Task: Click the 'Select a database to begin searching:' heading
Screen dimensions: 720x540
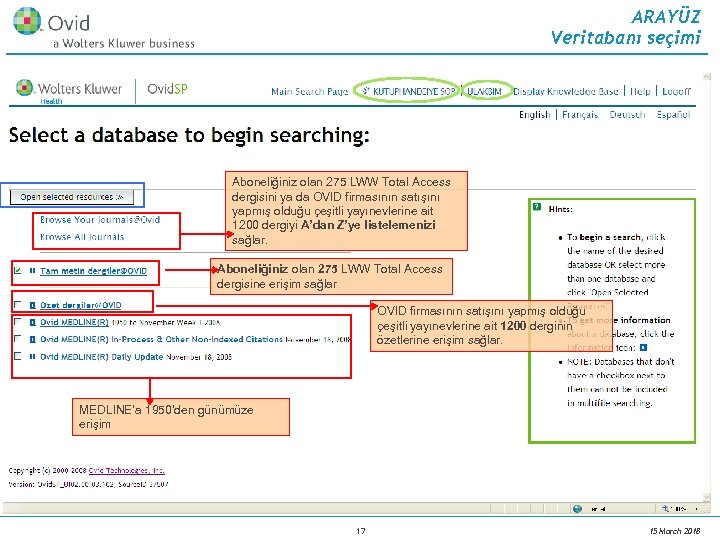Action: click(189, 135)
